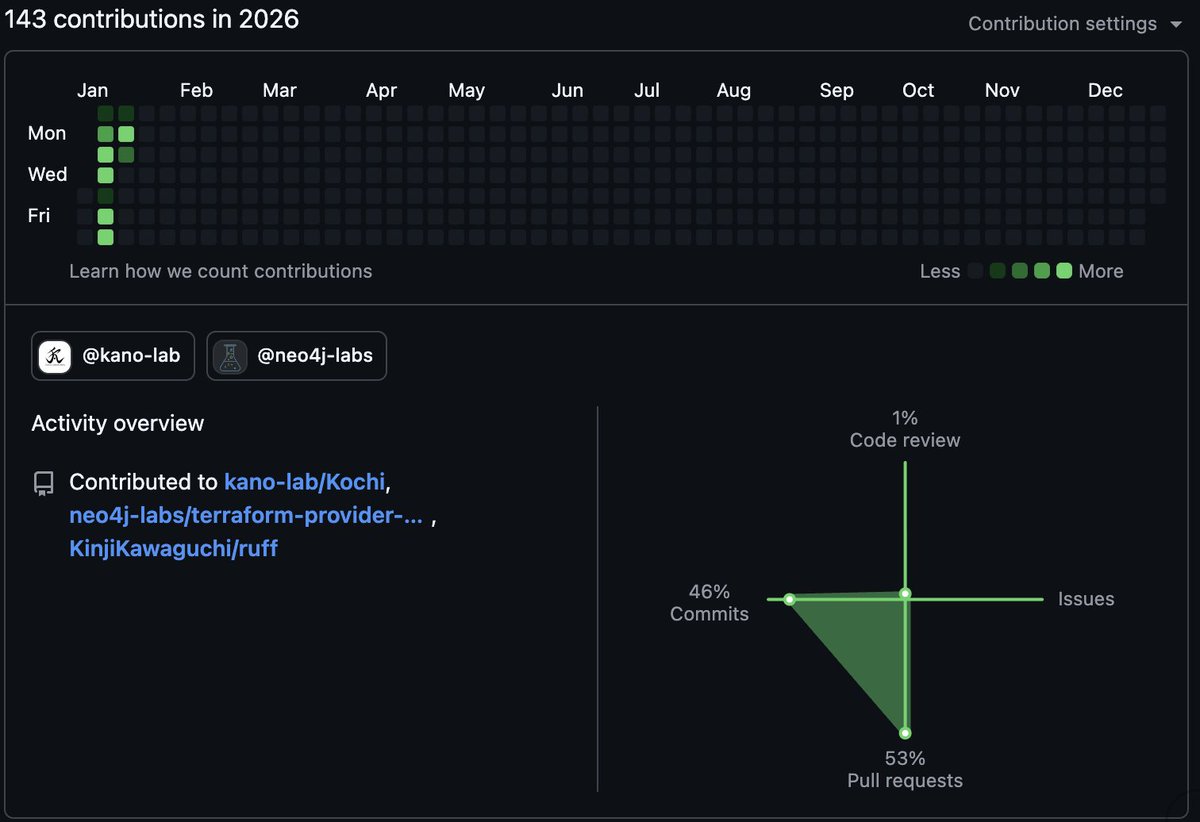Open the kano-lab/Kochi repository link
1200x822 pixels.
pyautogui.click(x=305, y=482)
